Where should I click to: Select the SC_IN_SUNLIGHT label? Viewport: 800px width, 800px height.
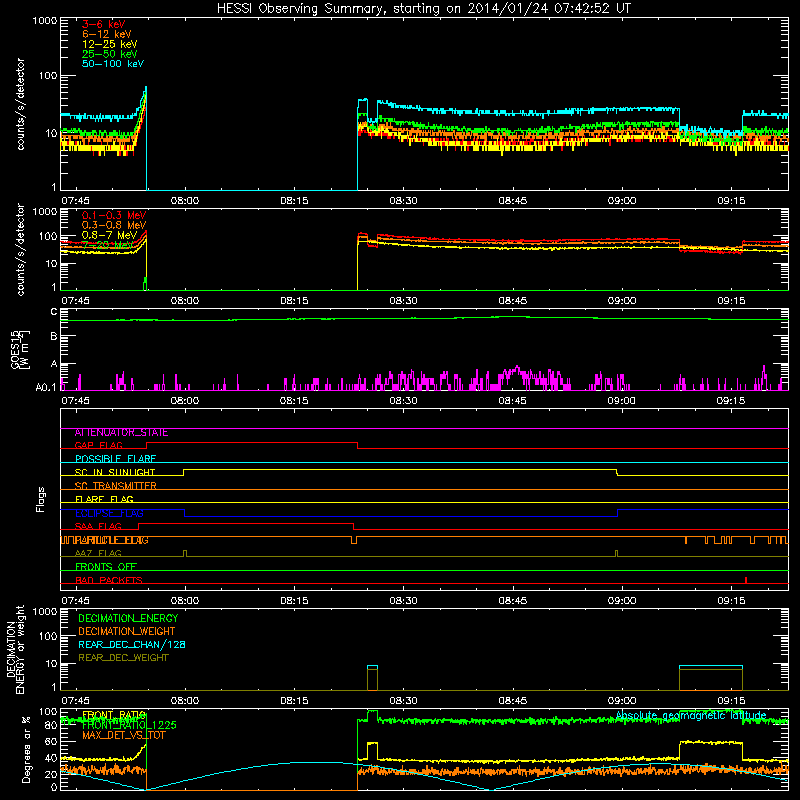coord(115,472)
